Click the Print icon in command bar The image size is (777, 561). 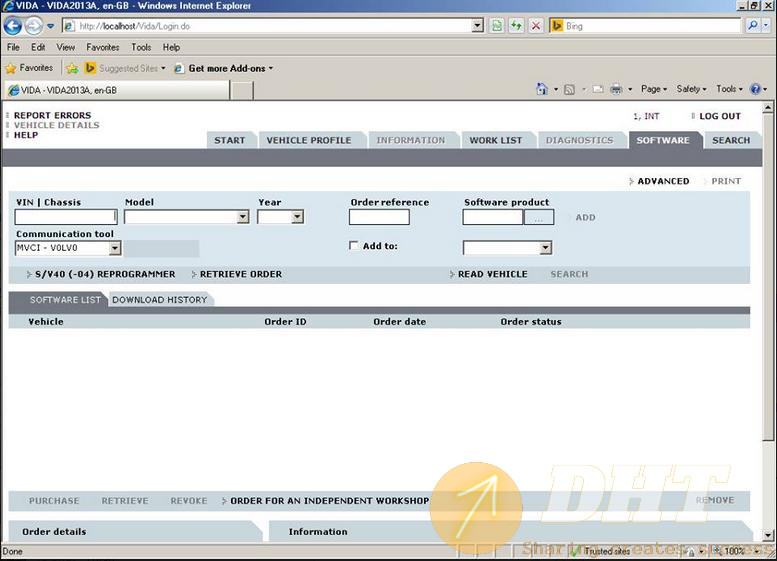pyautogui.click(x=616, y=90)
